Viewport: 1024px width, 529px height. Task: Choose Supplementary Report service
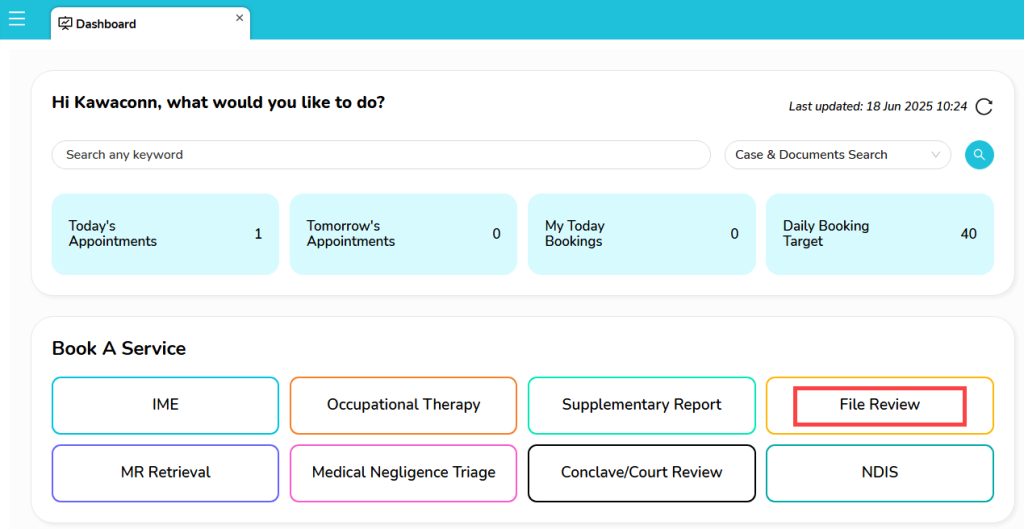coord(641,405)
